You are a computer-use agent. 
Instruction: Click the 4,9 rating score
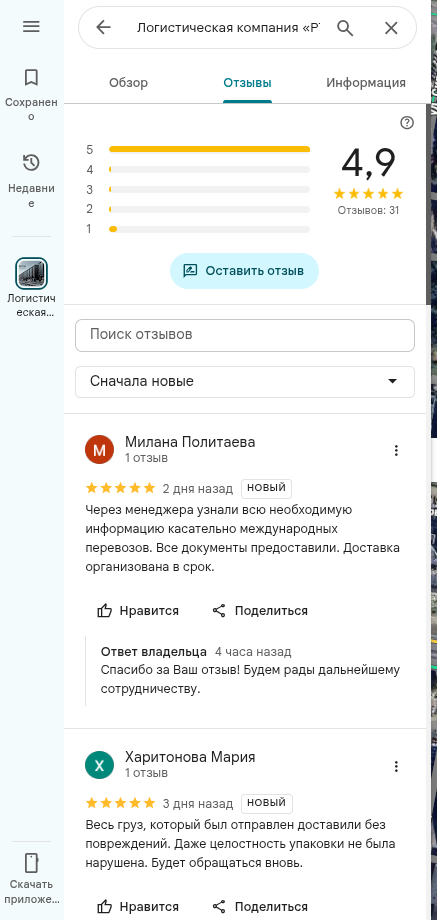click(x=368, y=163)
